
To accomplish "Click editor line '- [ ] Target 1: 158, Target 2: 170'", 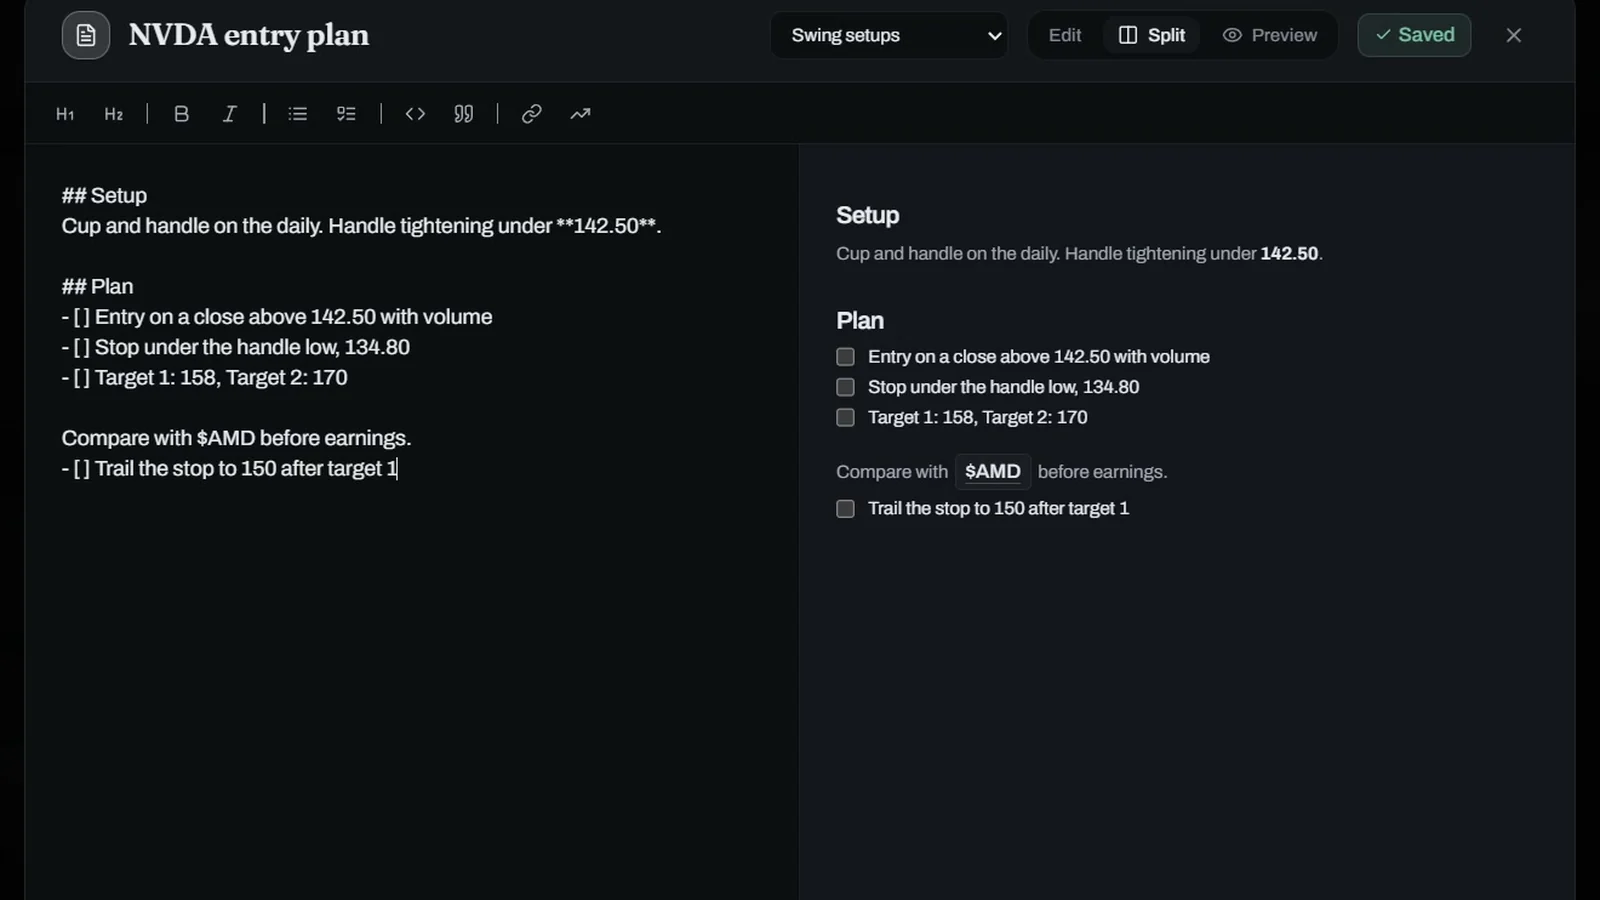I will 205,378.
